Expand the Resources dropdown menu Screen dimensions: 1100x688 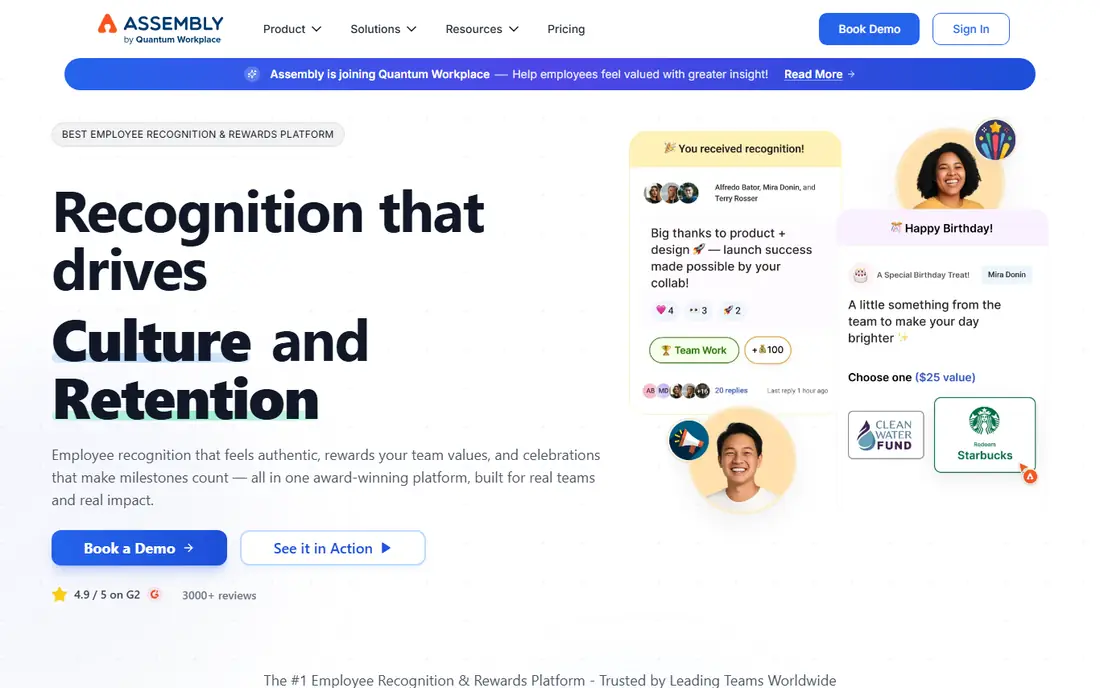click(x=482, y=29)
